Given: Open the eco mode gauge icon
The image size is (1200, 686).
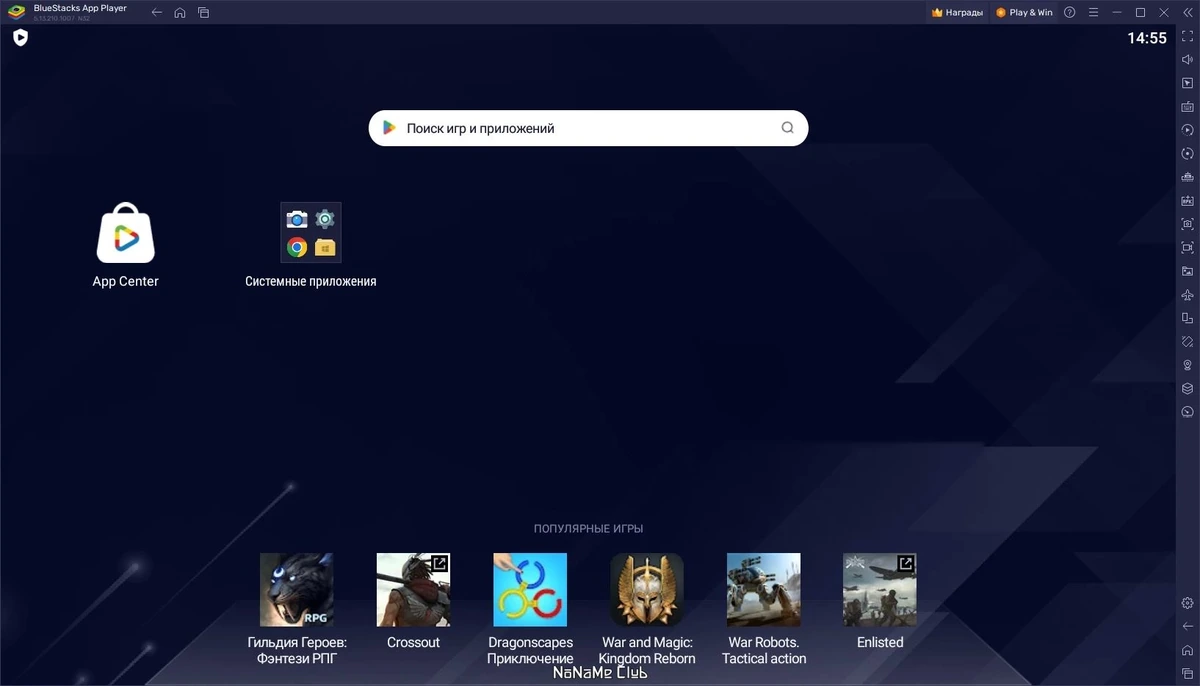Looking at the screenshot, I should point(1188,412).
